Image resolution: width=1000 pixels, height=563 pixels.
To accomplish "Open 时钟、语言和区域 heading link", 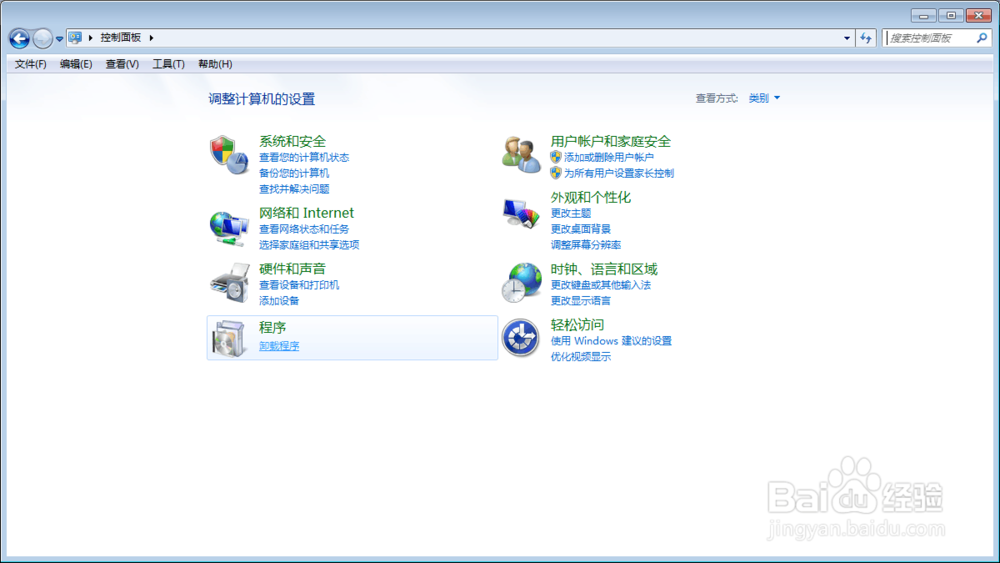I will [x=604, y=269].
